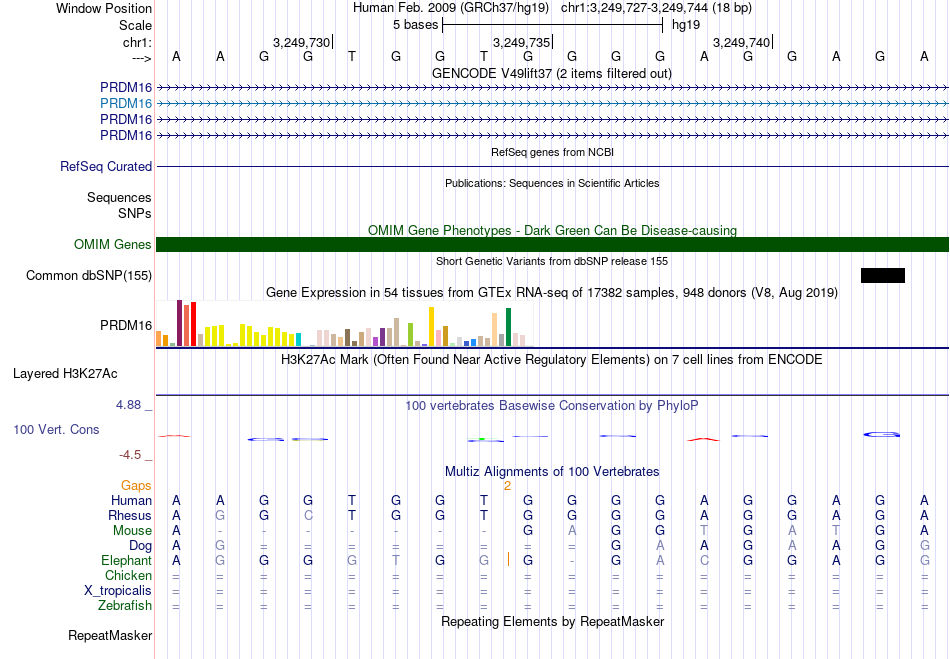This screenshot has width=950, height=659.
Task: Click the Sequences track label
Action: click(119, 197)
